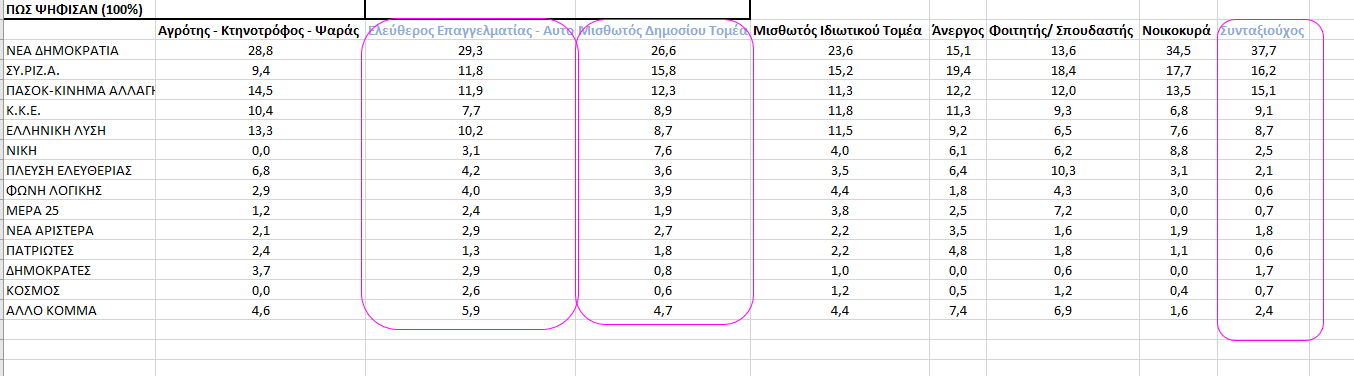
Task: Click '15,8' in the ΣΥ.ΡΙΖ.Α. row
Action: click(663, 71)
